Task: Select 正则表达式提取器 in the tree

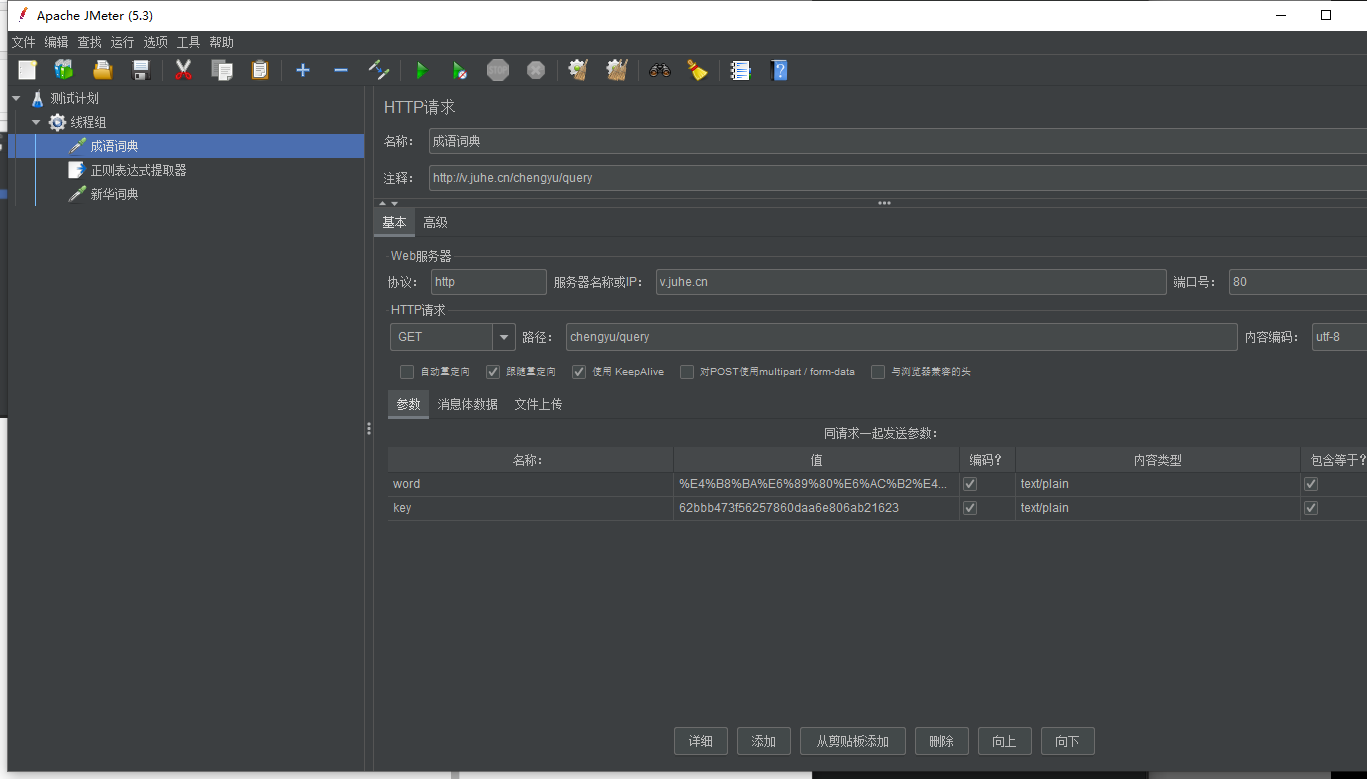Action: [138, 170]
